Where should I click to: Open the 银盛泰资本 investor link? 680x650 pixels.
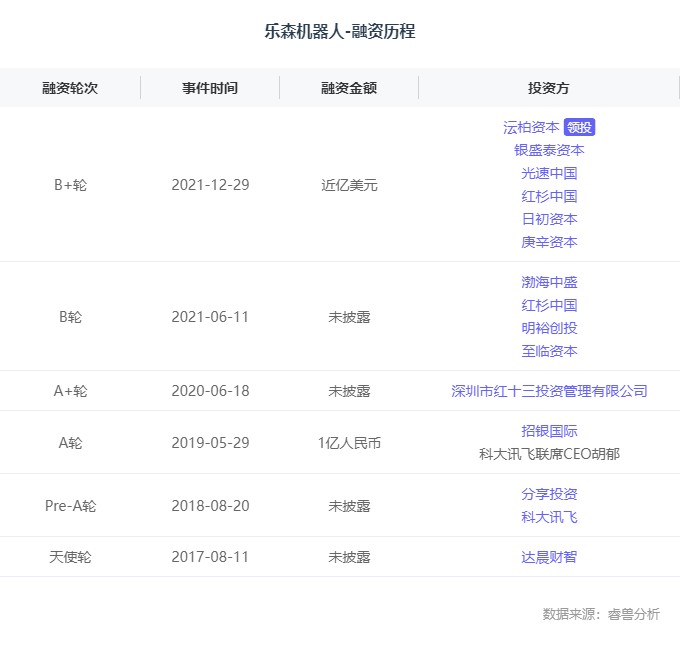pyautogui.click(x=549, y=150)
